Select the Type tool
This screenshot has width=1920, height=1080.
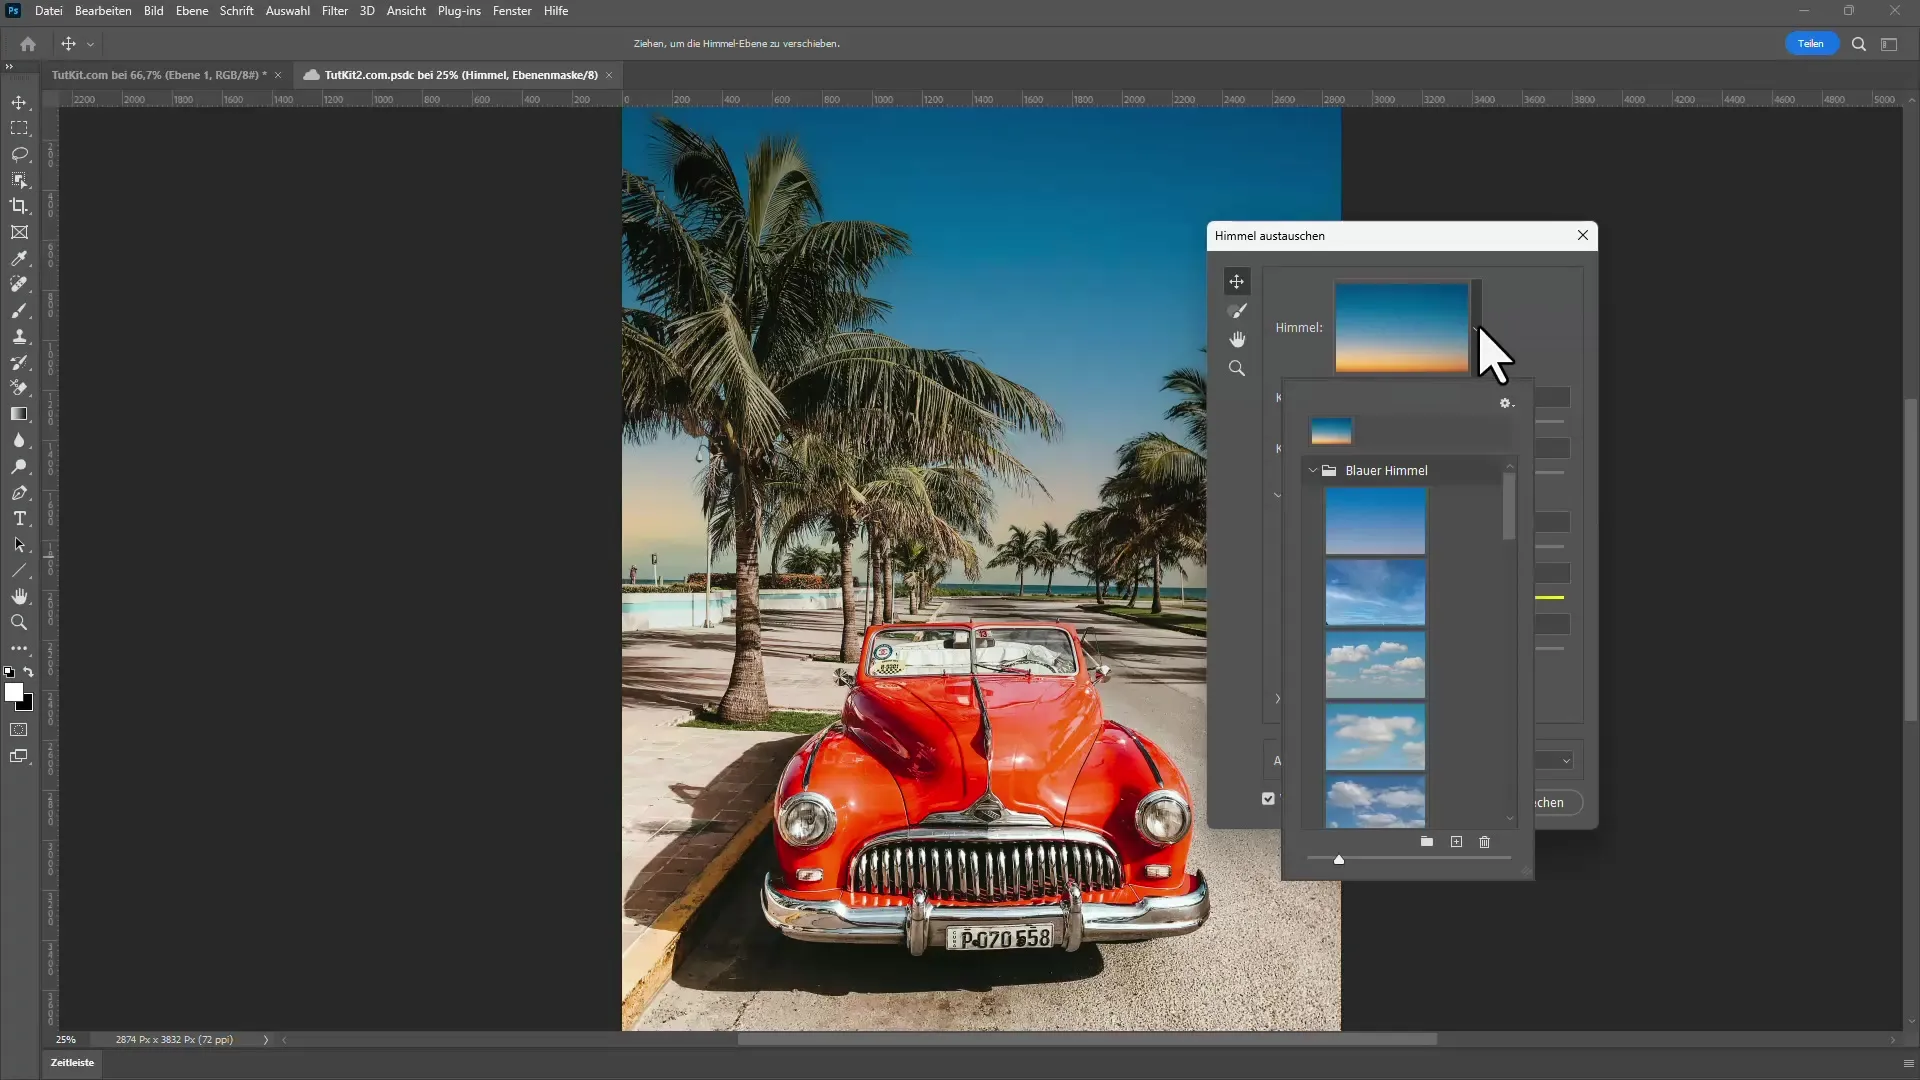19,519
